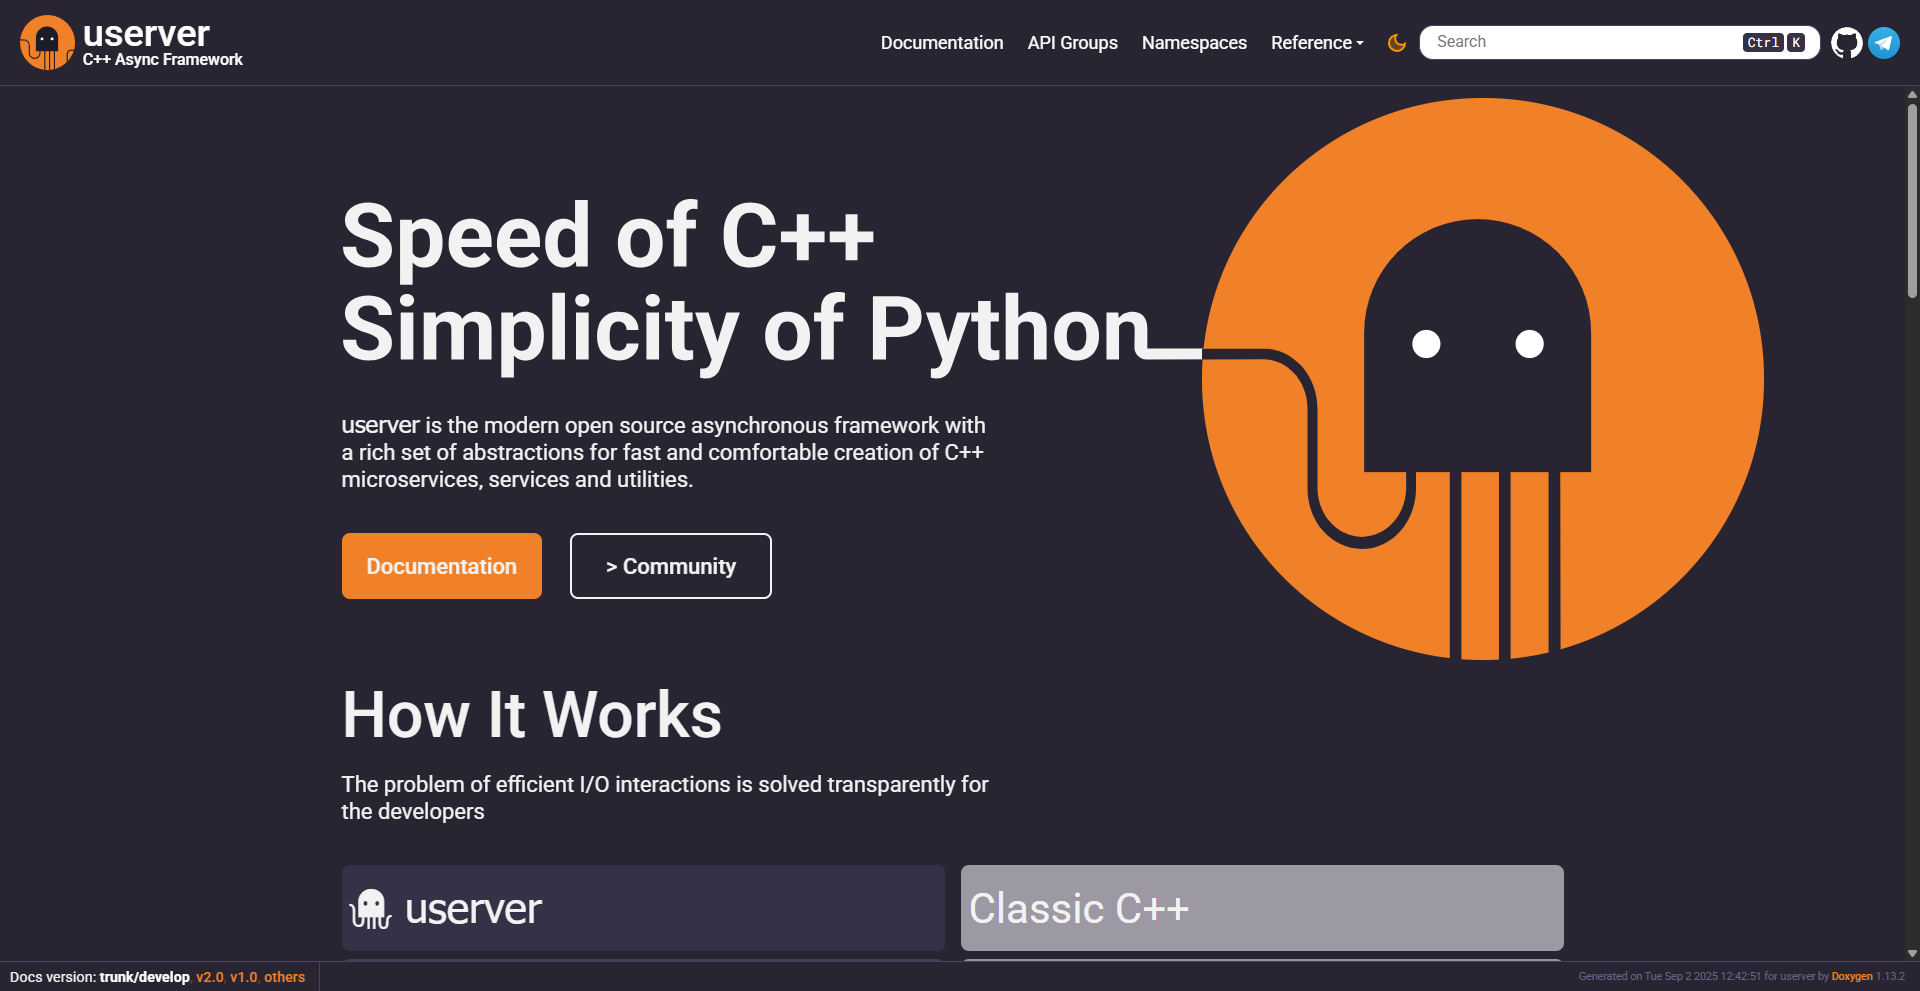The height and width of the screenshot is (991, 1920).
Task: Expand the Reference dropdown menu
Action: (x=1317, y=43)
